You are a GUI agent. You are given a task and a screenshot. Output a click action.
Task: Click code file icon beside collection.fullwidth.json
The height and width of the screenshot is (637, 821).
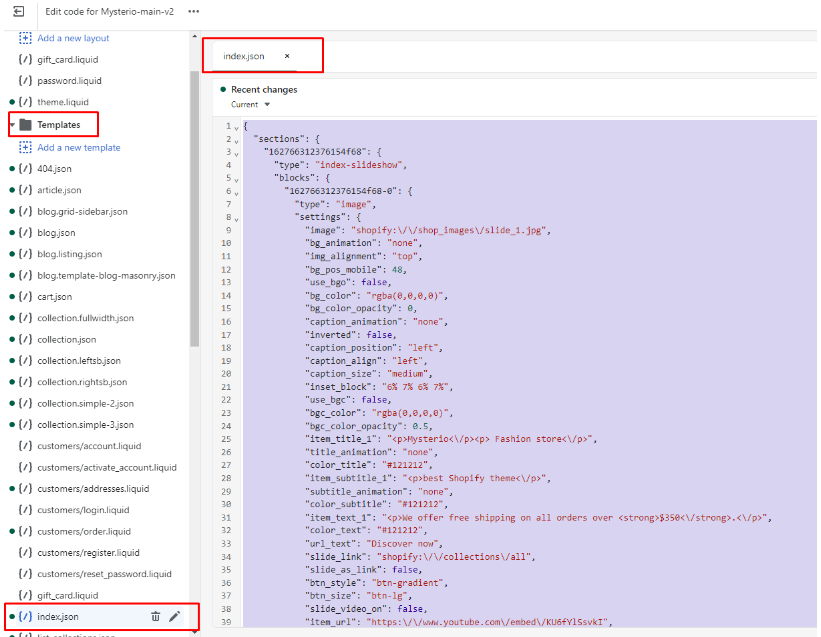tap(25, 318)
